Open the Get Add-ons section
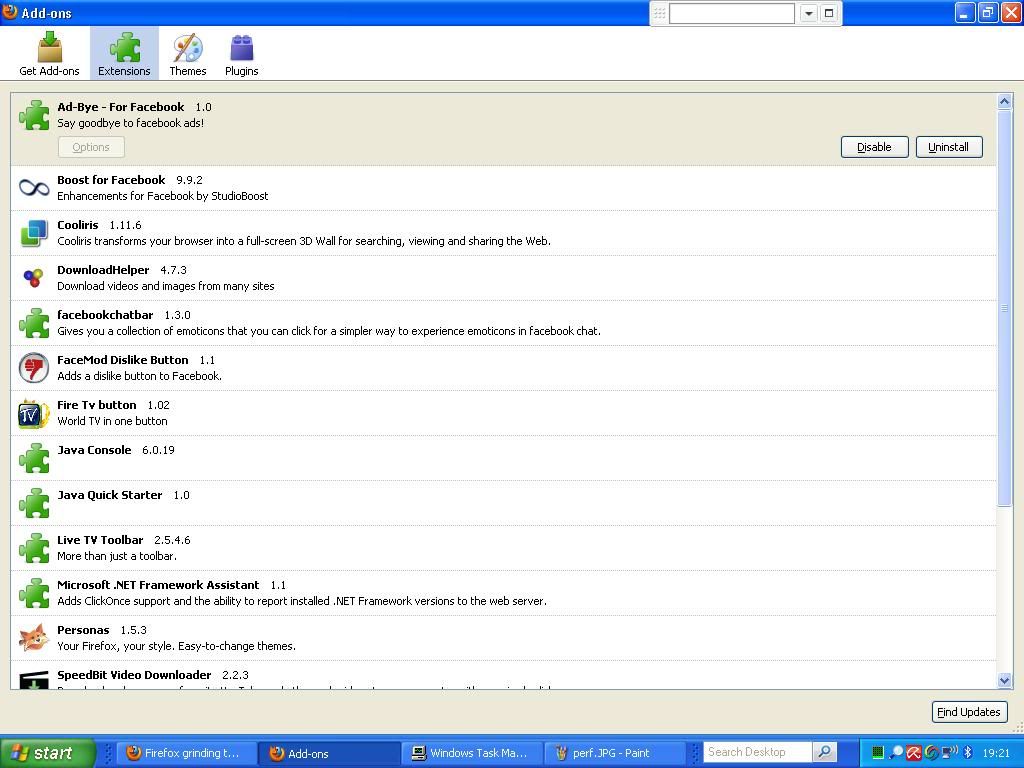The height and width of the screenshot is (768, 1024). tap(49, 54)
